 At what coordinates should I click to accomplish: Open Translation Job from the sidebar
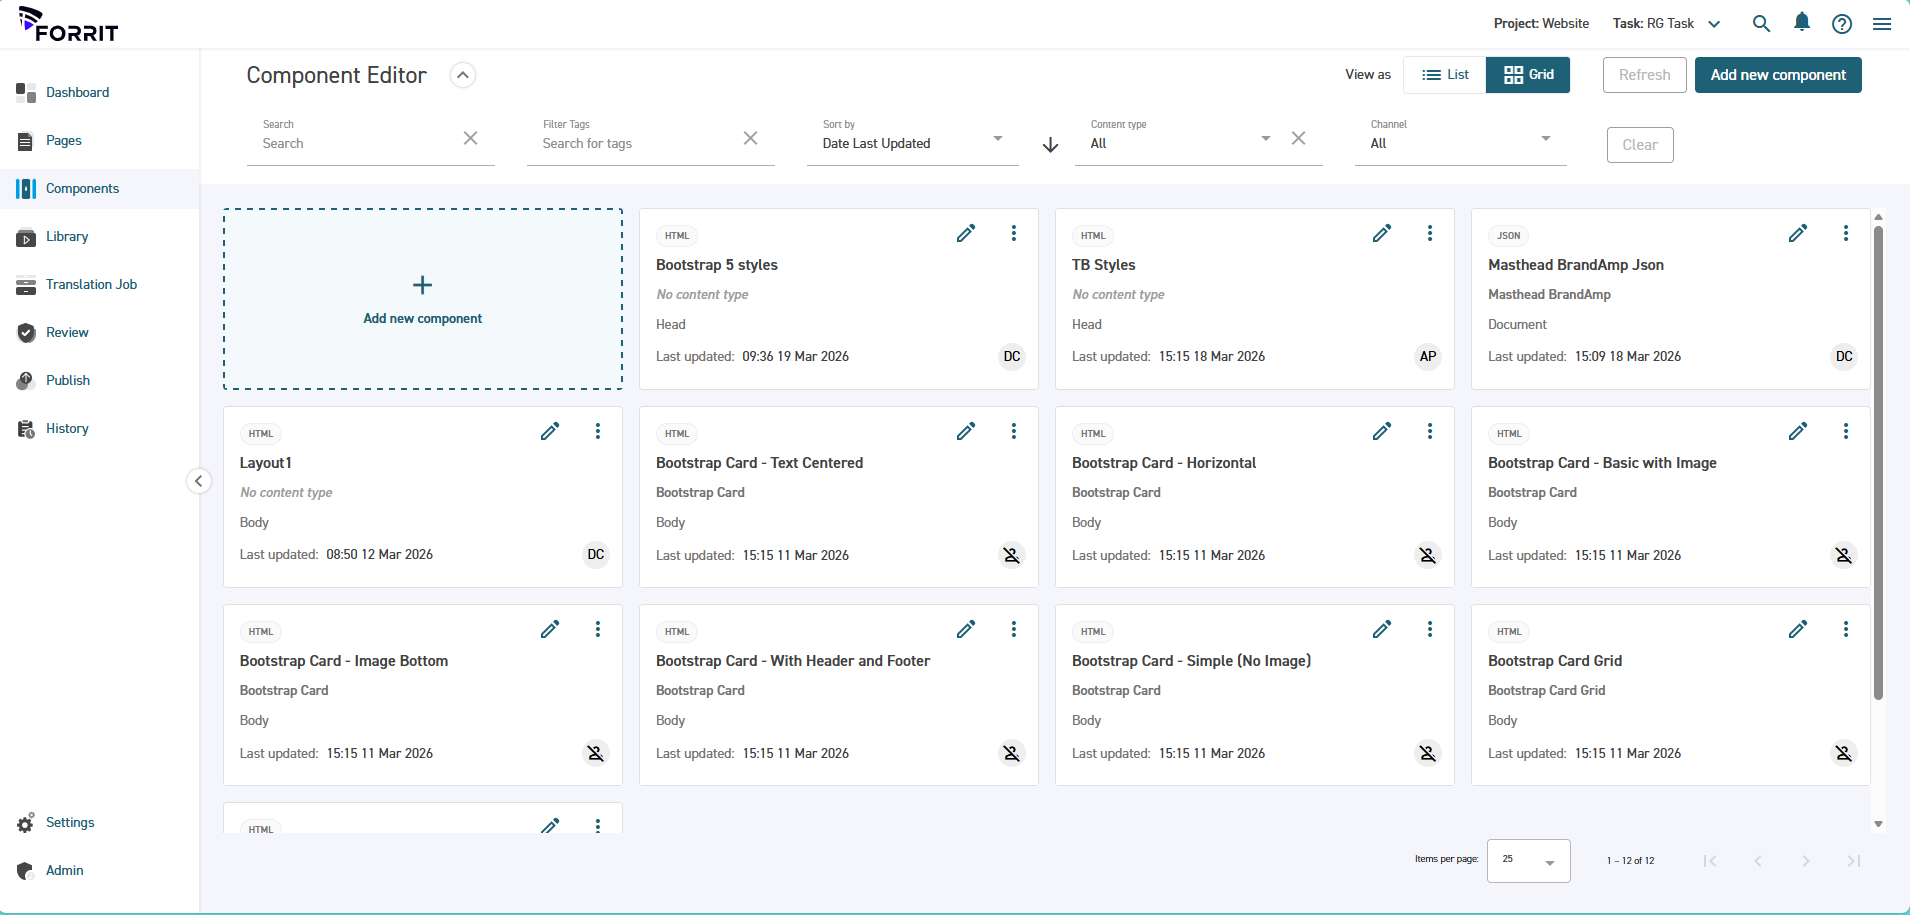(x=91, y=285)
